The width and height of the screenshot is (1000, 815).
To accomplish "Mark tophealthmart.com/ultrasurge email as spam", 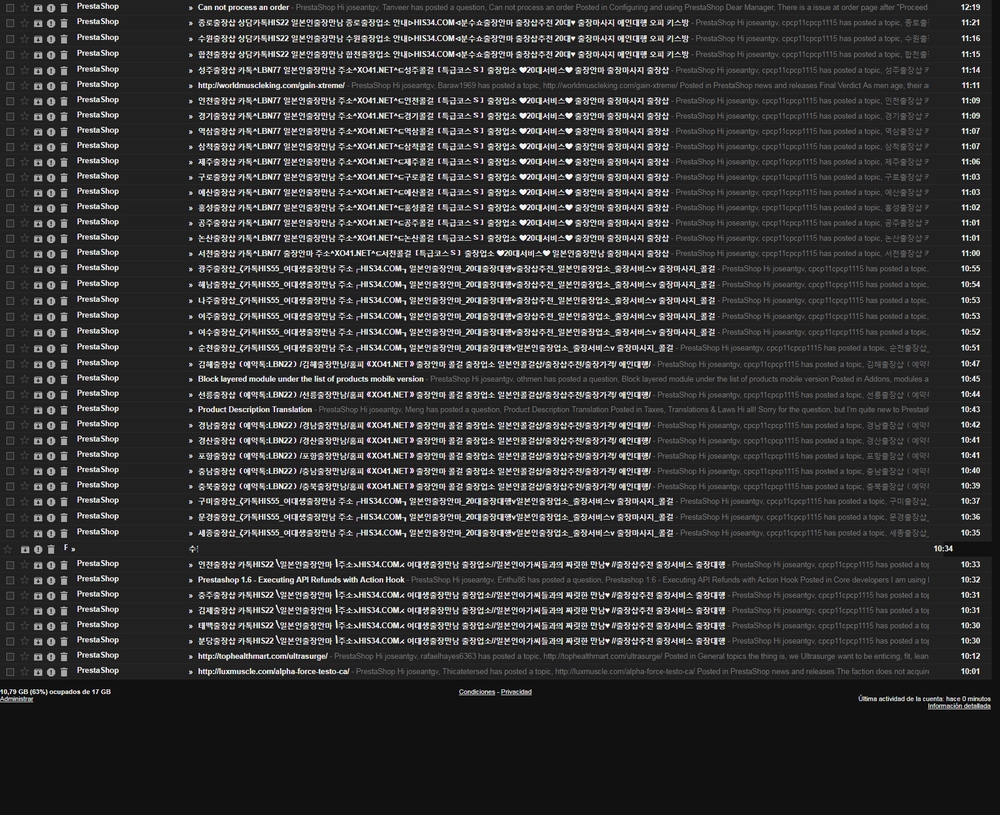I will [x=51, y=657].
